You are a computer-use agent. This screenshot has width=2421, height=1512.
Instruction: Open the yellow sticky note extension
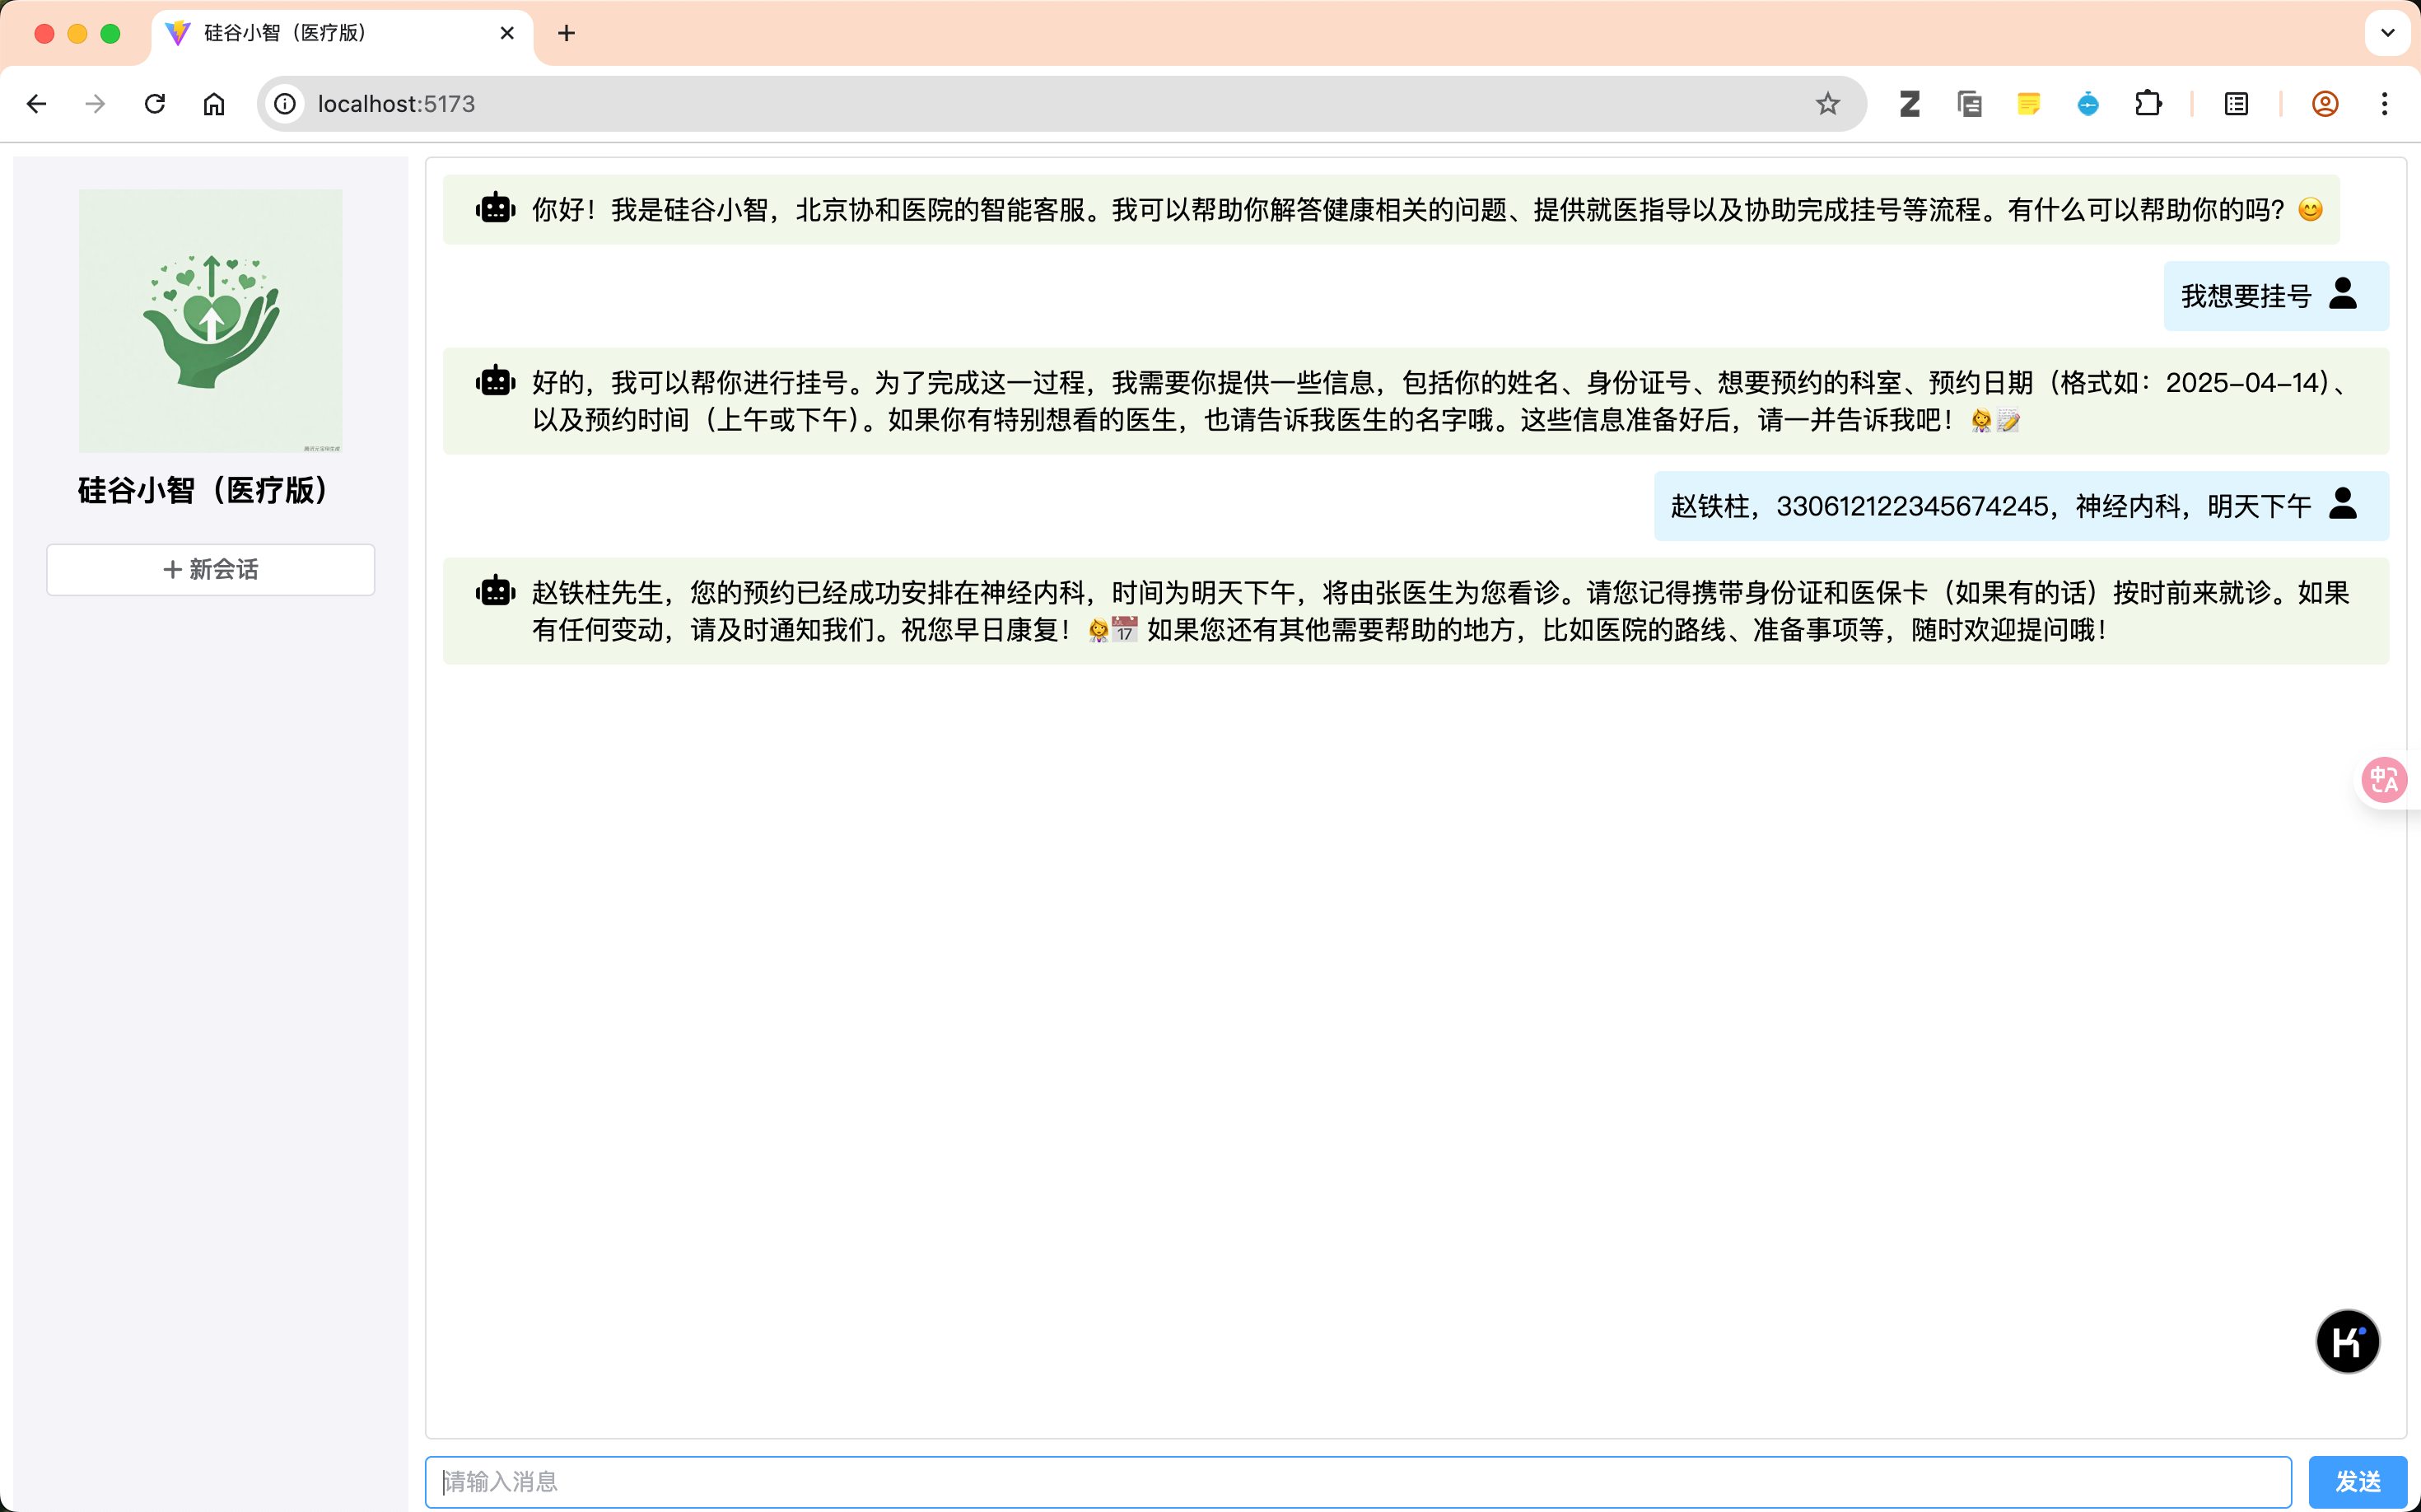(x=2028, y=104)
